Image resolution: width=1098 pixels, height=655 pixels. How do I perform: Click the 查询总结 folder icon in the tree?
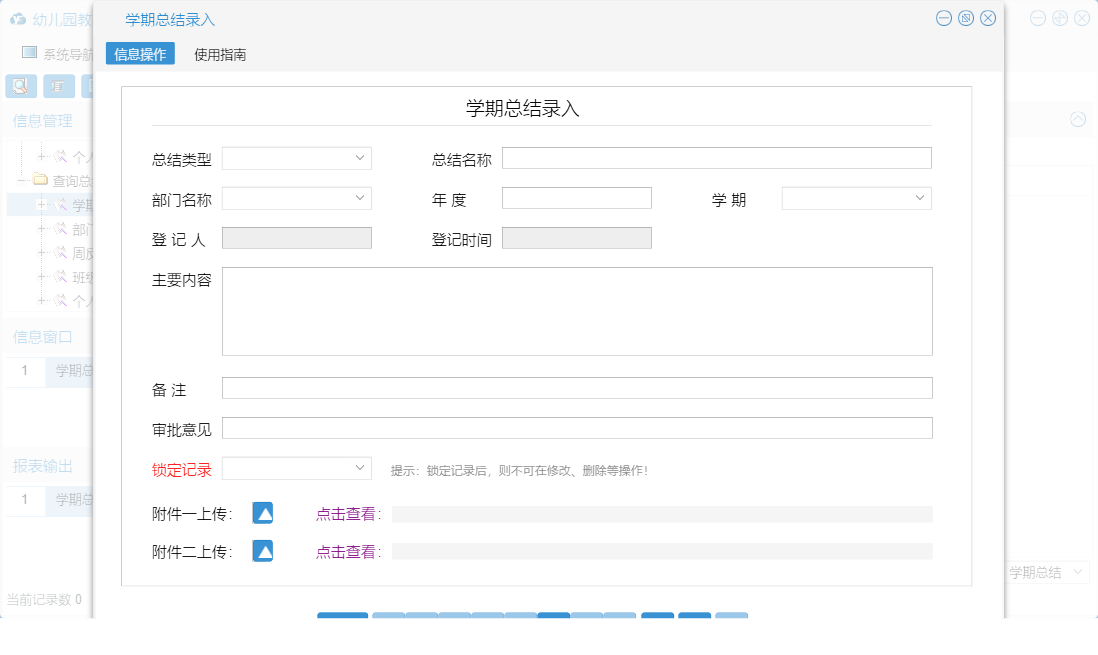tap(40, 180)
